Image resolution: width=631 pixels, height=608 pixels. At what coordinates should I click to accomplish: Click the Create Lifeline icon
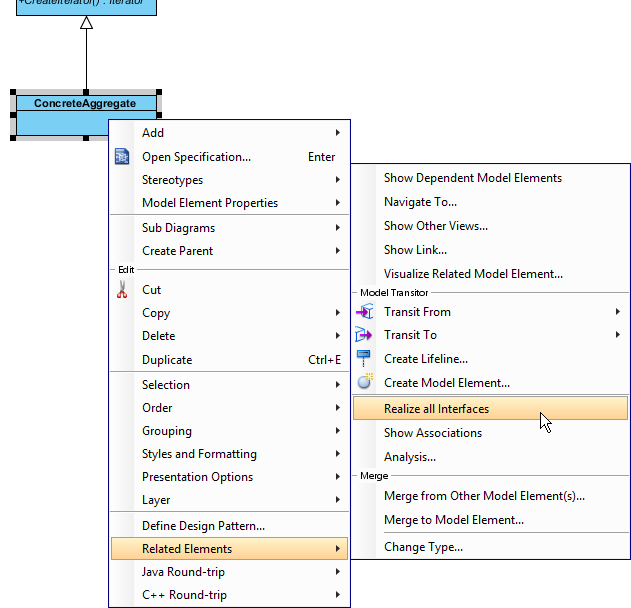pos(363,358)
